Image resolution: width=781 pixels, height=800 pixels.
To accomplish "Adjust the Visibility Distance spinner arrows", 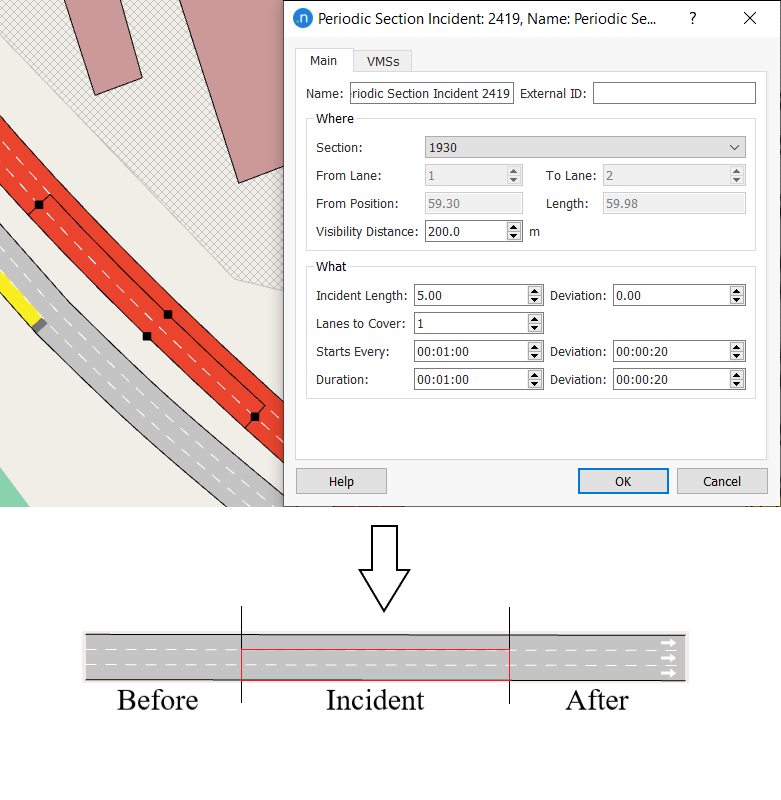I will (x=514, y=231).
